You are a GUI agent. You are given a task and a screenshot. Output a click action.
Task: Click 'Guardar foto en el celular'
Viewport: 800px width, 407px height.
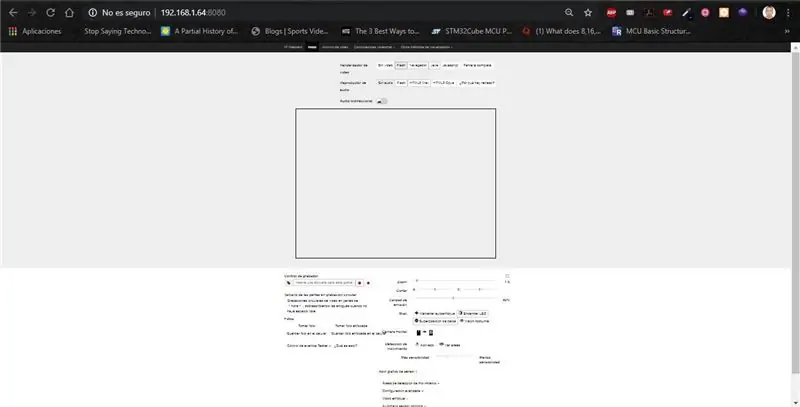306,334
